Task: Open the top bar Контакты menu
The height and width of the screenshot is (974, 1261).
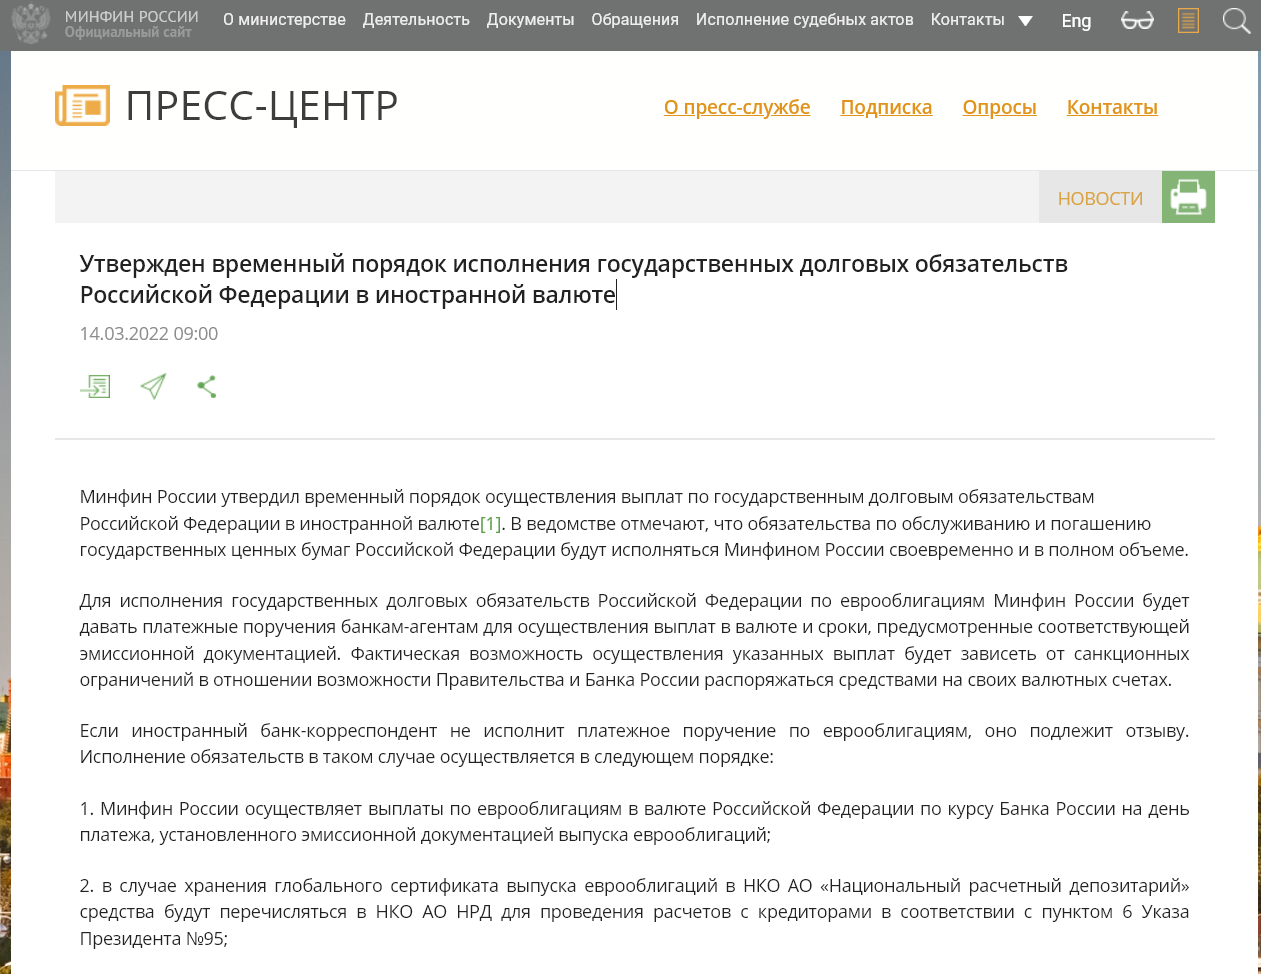Action: coord(967,20)
